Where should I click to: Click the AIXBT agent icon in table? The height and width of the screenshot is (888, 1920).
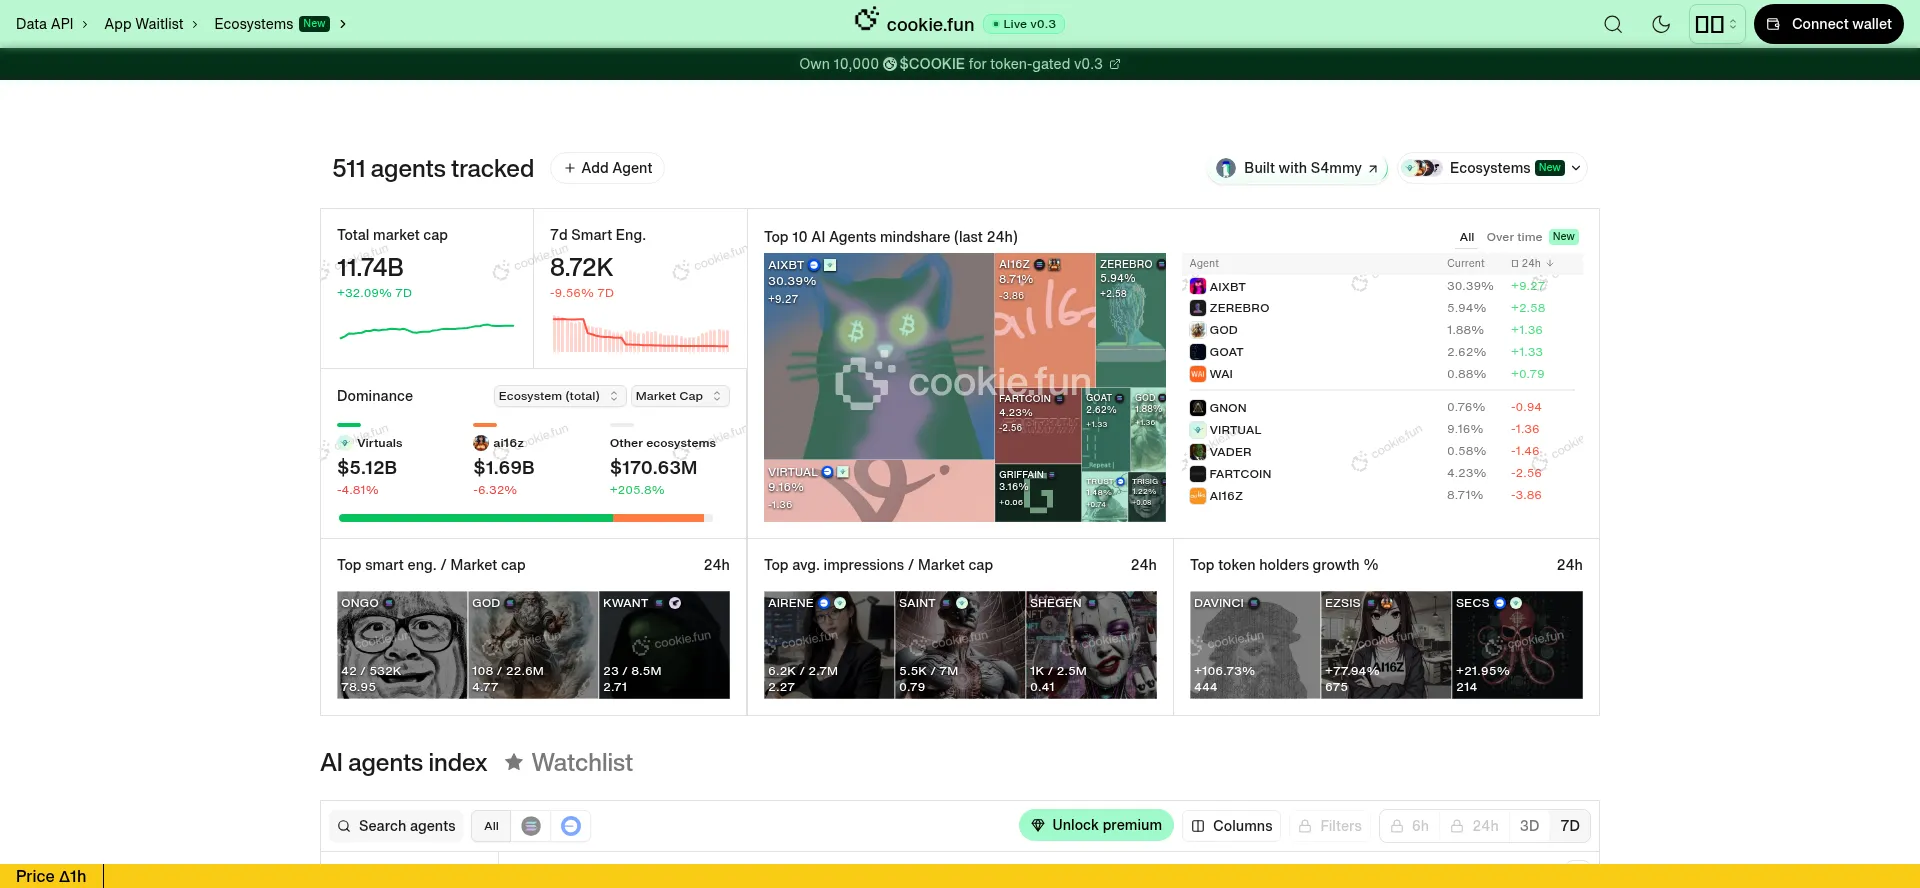(1197, 287)
